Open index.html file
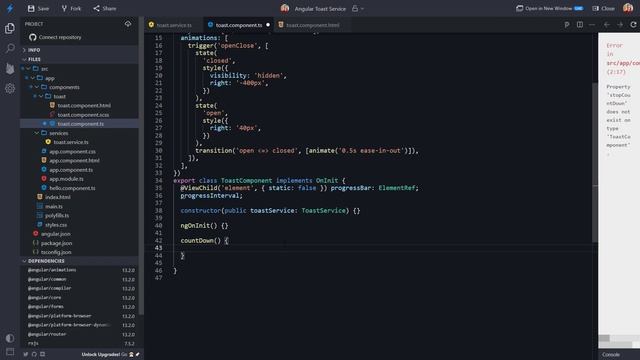This screenshot has width=640, height=360. click(x=58, y=197)
